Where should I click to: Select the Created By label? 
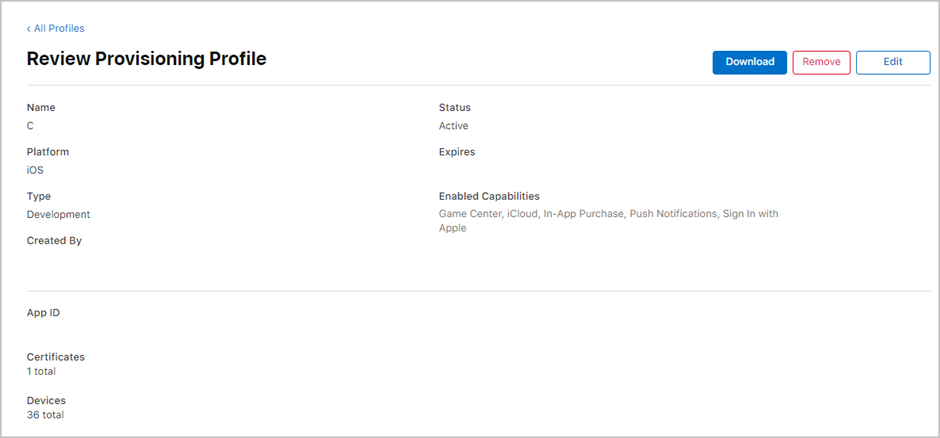[x=54, y=241]
